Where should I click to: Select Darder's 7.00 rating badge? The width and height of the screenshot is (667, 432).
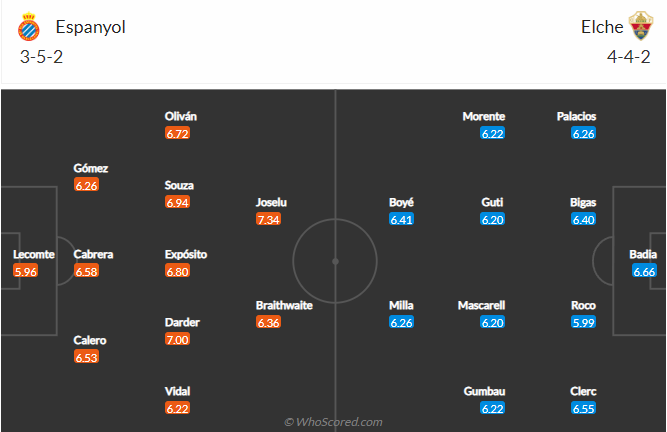[x=177, y=340]
